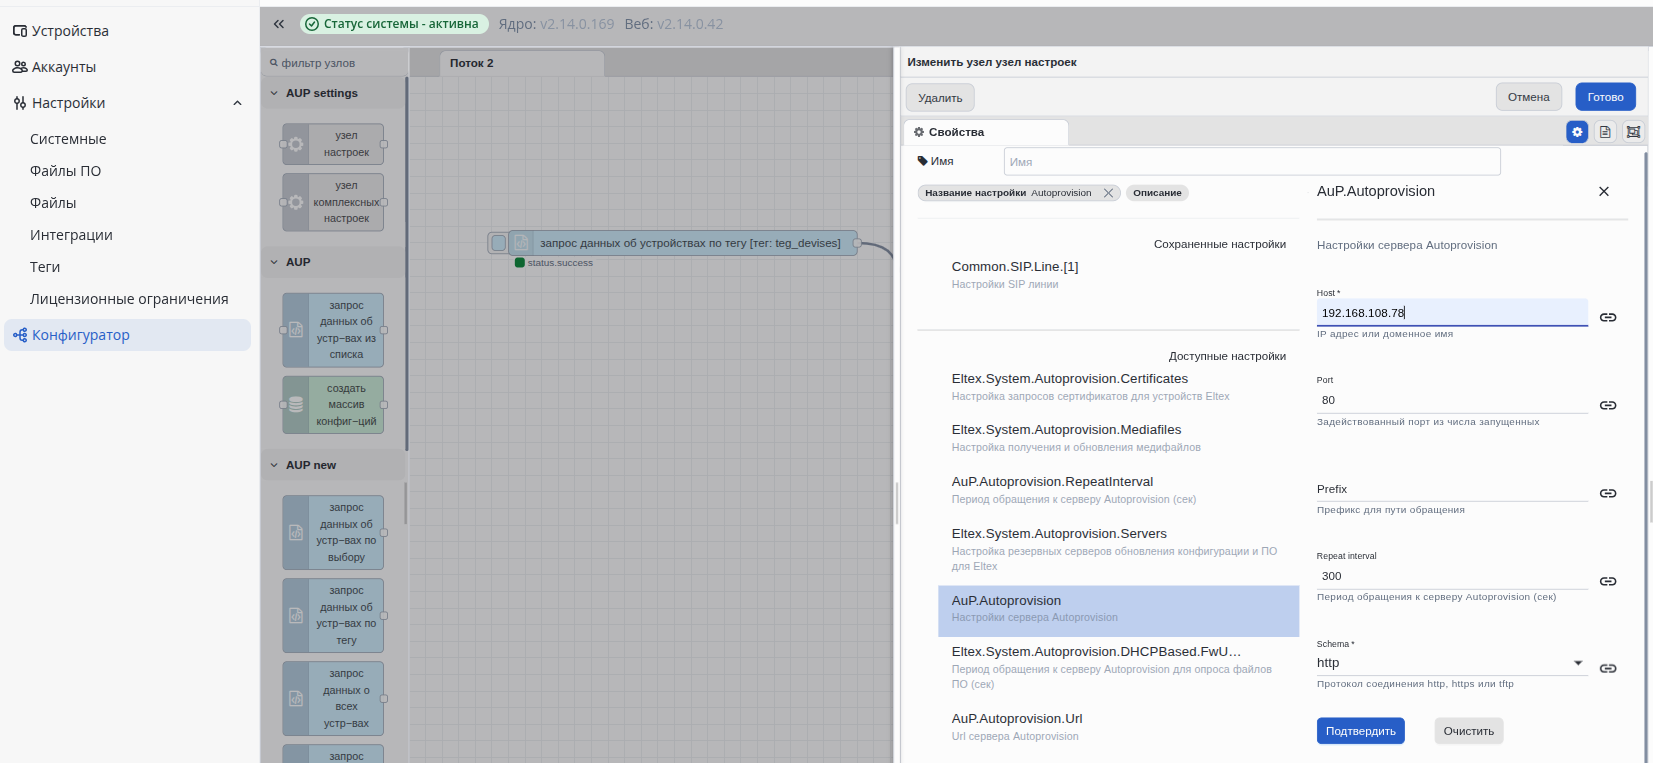Image resolution: width=1653 pixels, height=763 pixels.
Task: Click link icon next to Schema field
Action: 1608,668
